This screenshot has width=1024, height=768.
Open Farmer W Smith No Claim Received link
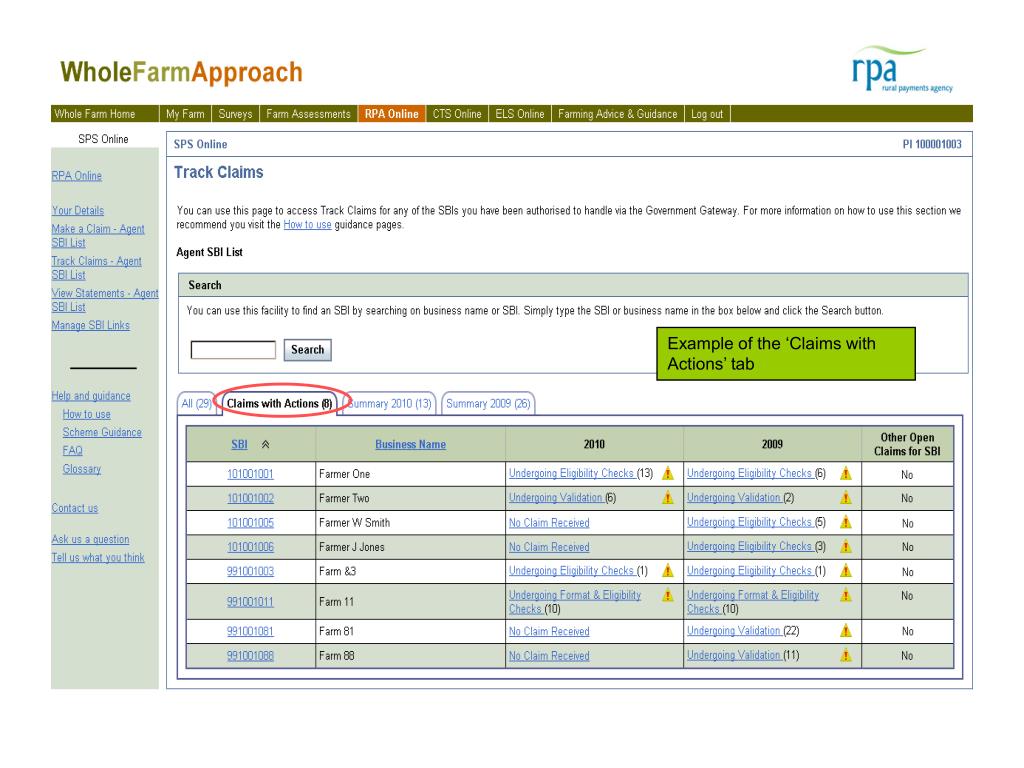[549, 523]
